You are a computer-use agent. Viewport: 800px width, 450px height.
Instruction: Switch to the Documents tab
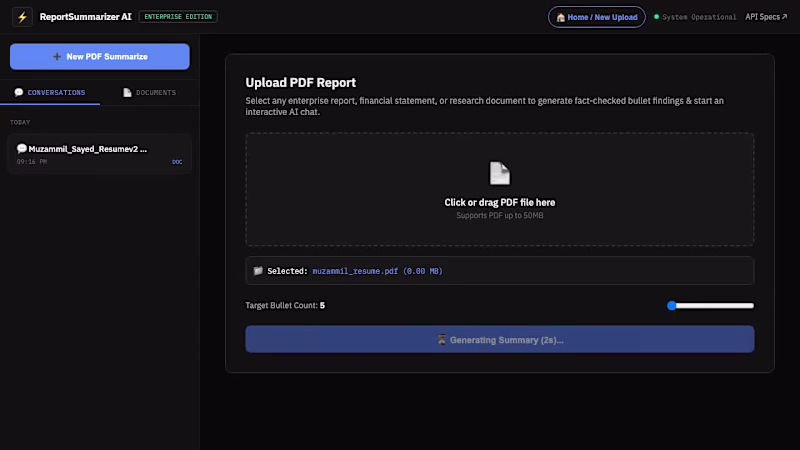pyautogui.click(x=149, y=92)
